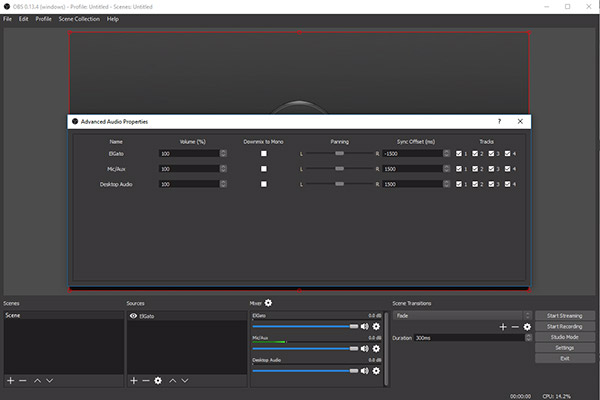Move source up with arrow
Image resolution: width=600 pixels, height=400 pixels.
point(173,380)
